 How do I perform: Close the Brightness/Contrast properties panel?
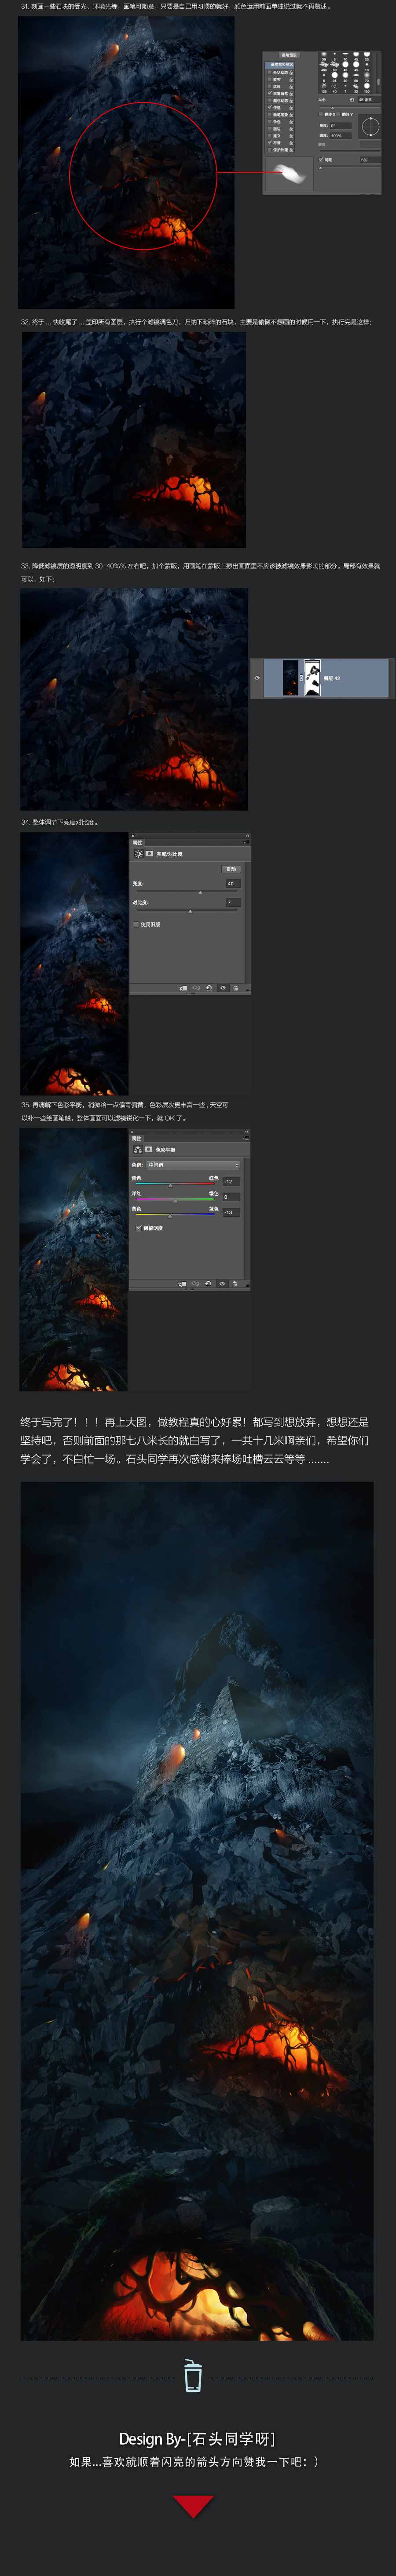pos(133,836)
